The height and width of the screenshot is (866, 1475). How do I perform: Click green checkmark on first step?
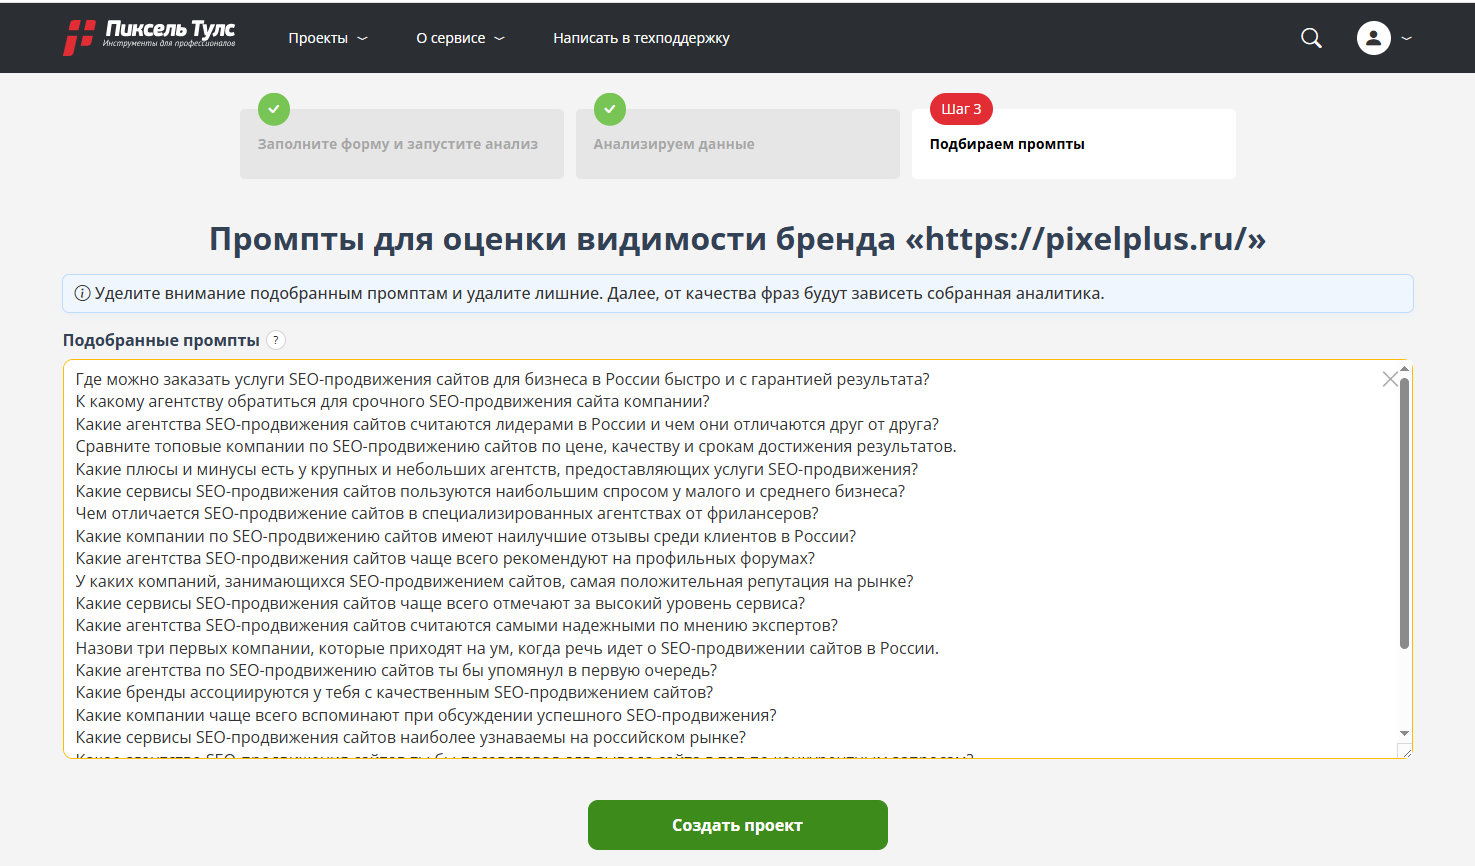(274, 109)
